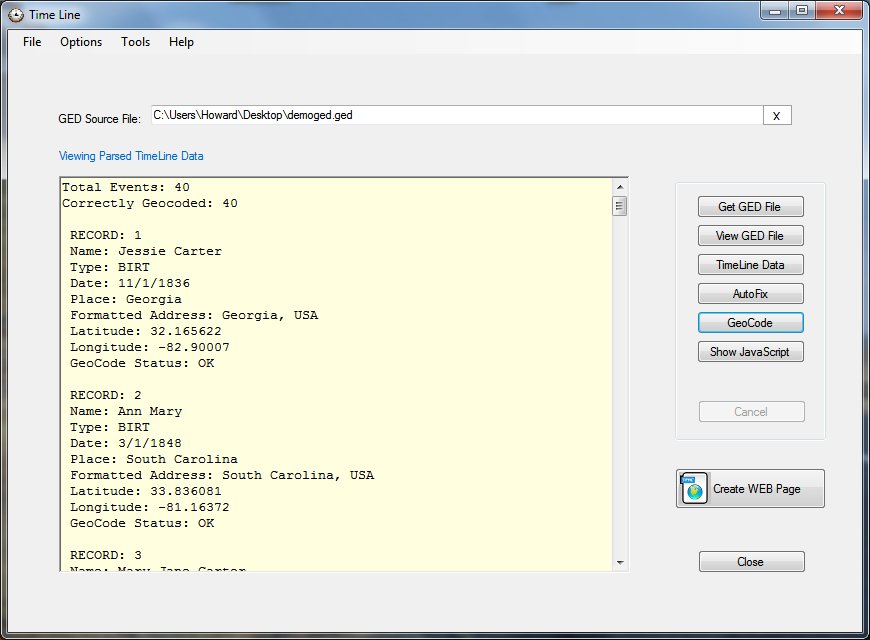Click the Get GED File button
The width and height of the screenshot is (870, 640).
[750, 206]
